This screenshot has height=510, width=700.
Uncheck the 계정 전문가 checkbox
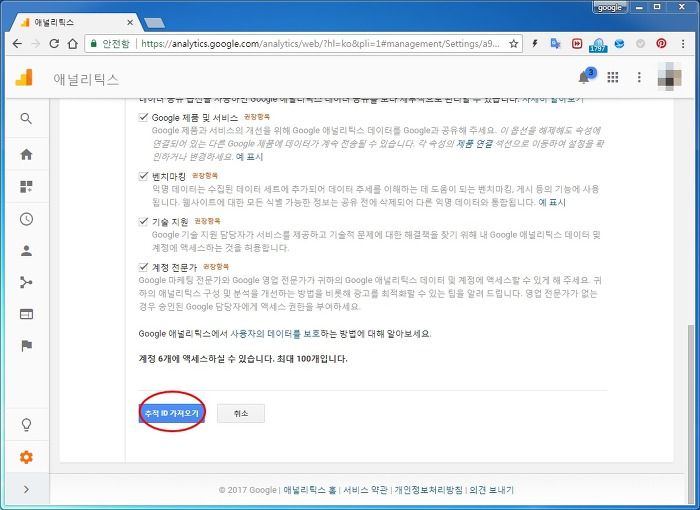[143, 267]
